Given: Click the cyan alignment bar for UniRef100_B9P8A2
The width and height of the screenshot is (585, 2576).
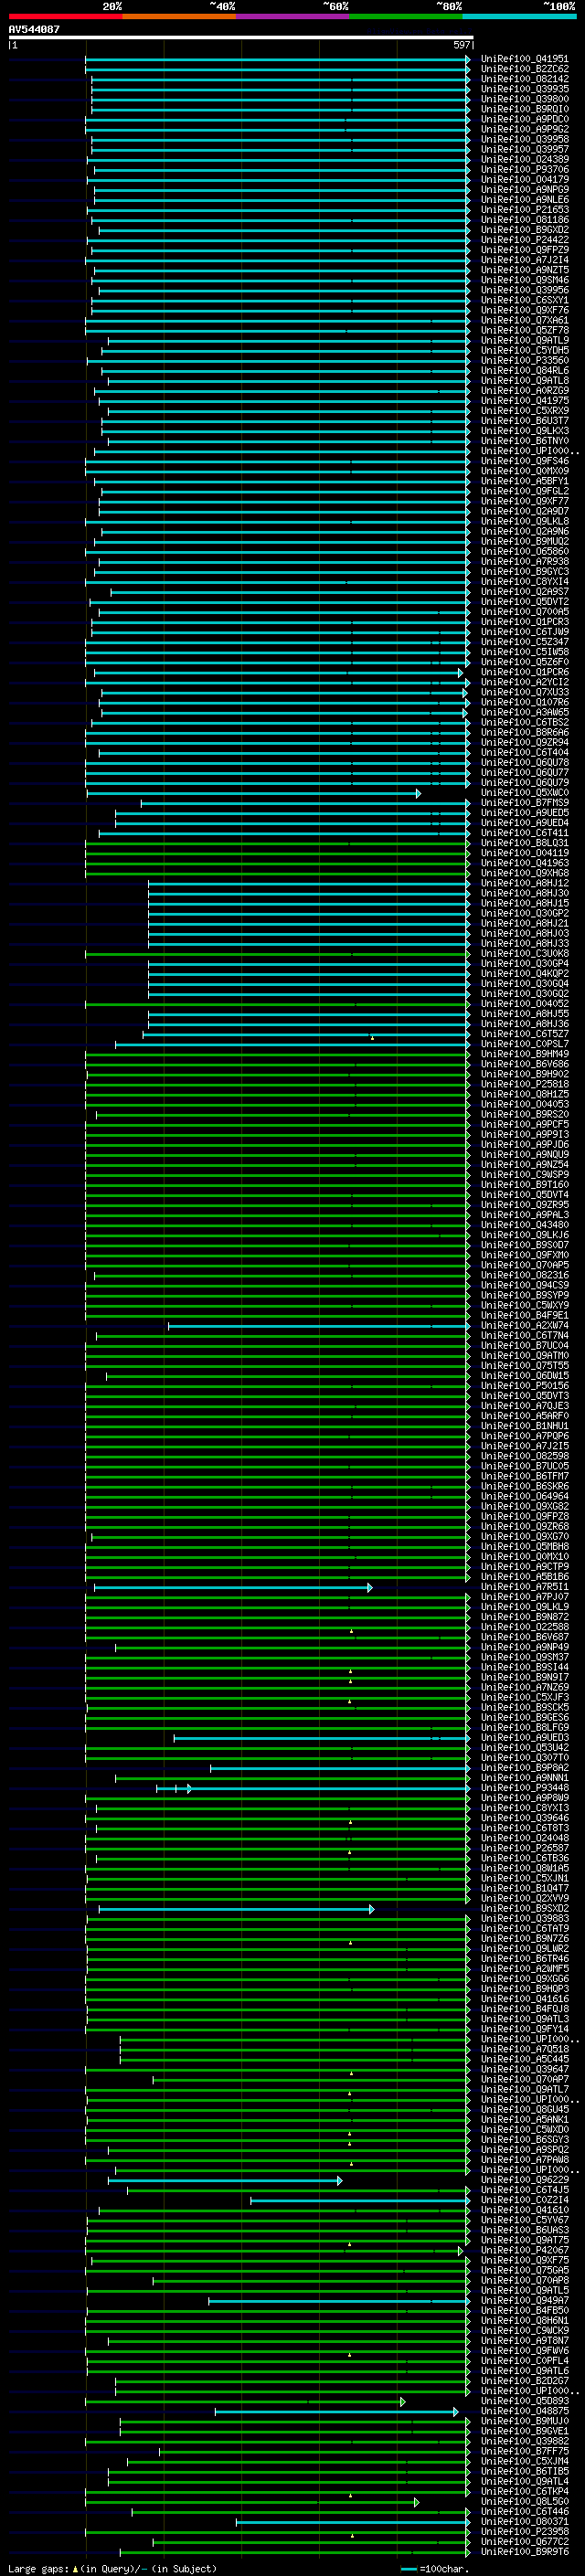Looking at the screenshot, I should 340,1768.
